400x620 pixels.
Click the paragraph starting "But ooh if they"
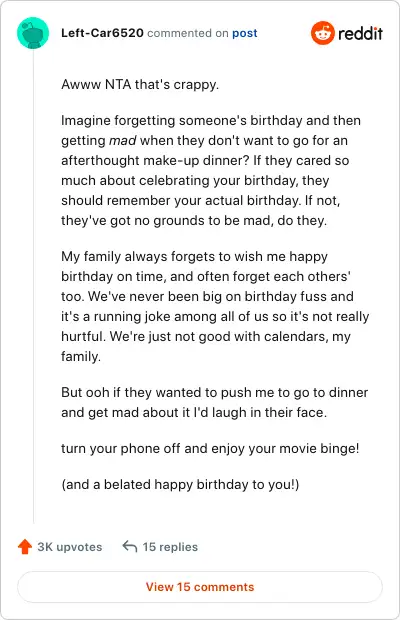point(215,402)
